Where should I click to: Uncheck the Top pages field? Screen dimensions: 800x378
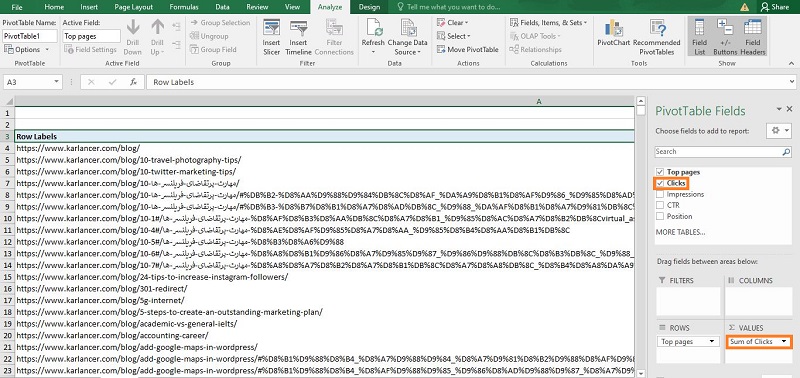(x=660, y=172)
